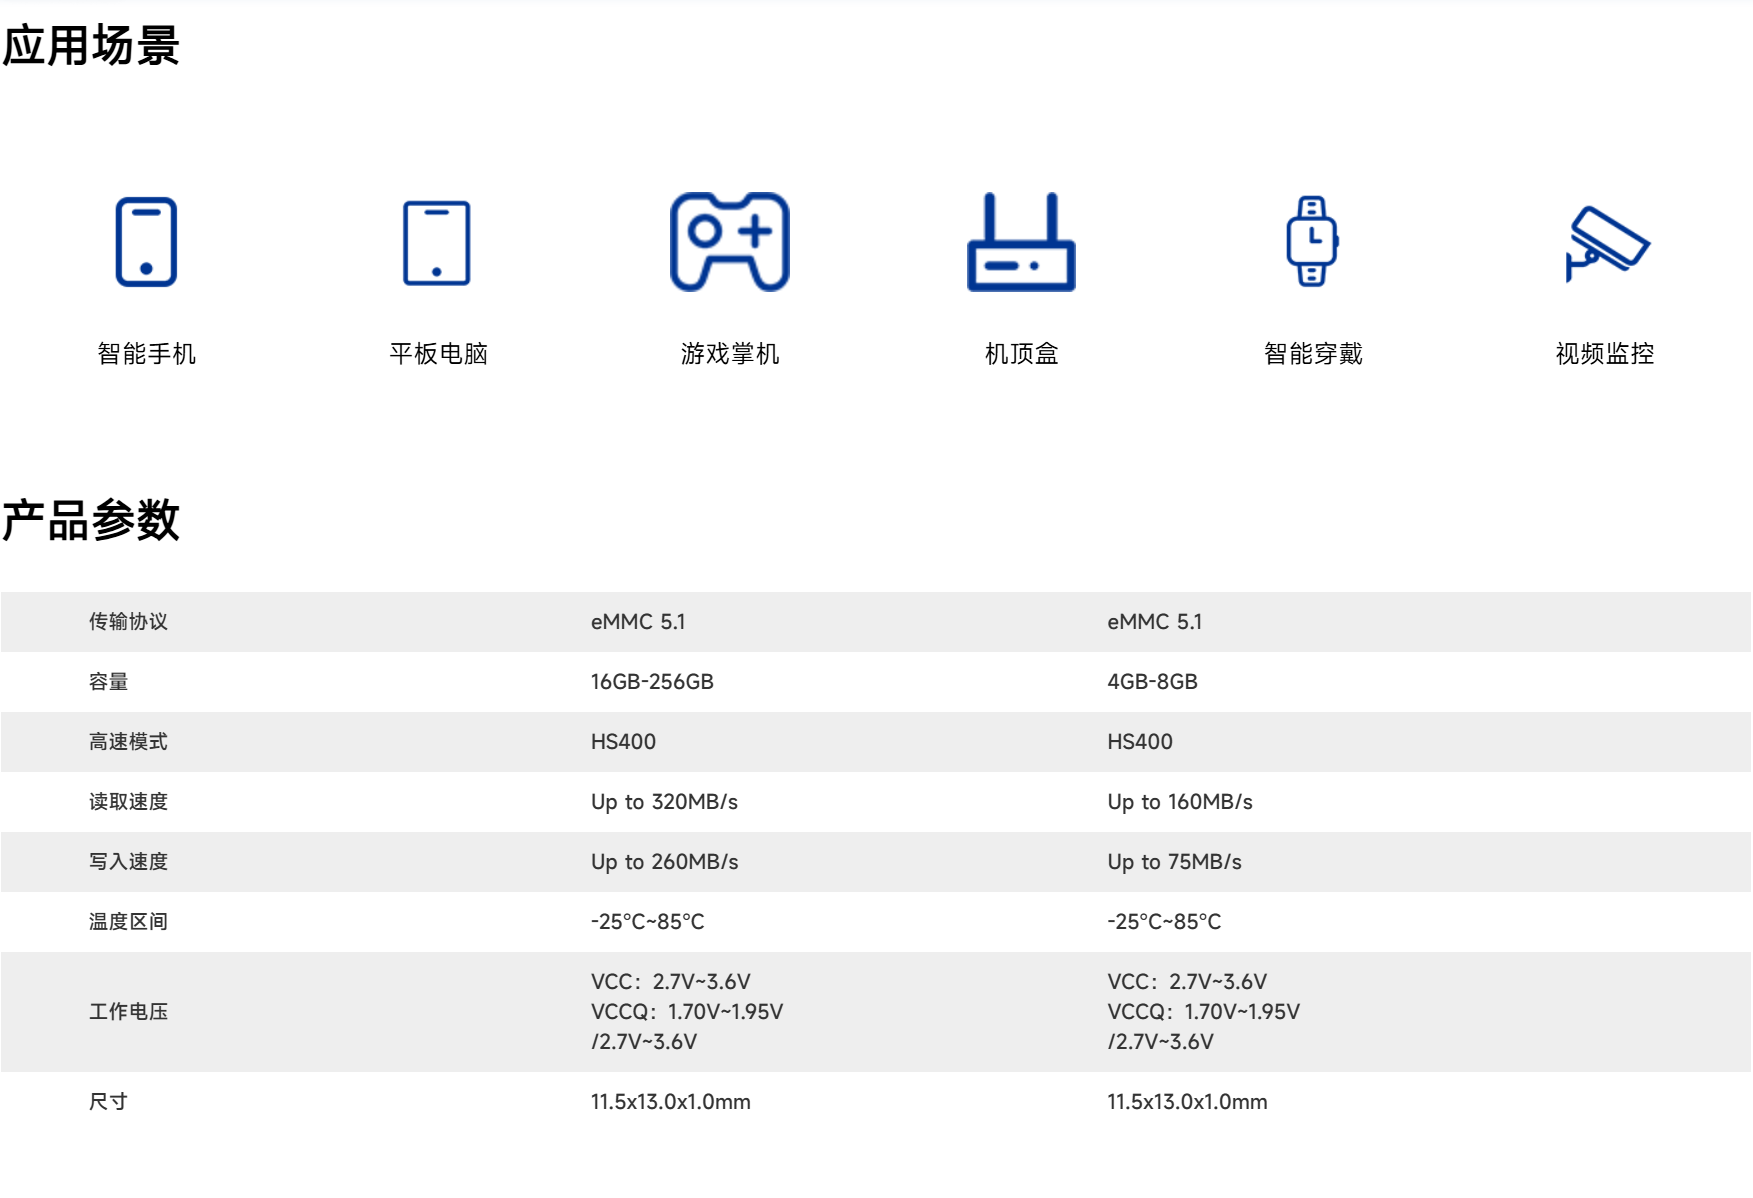Click the 16GB-256GB capacity cell
This screenshot has width=1753, height=1198.
click(x=652, y=682)
